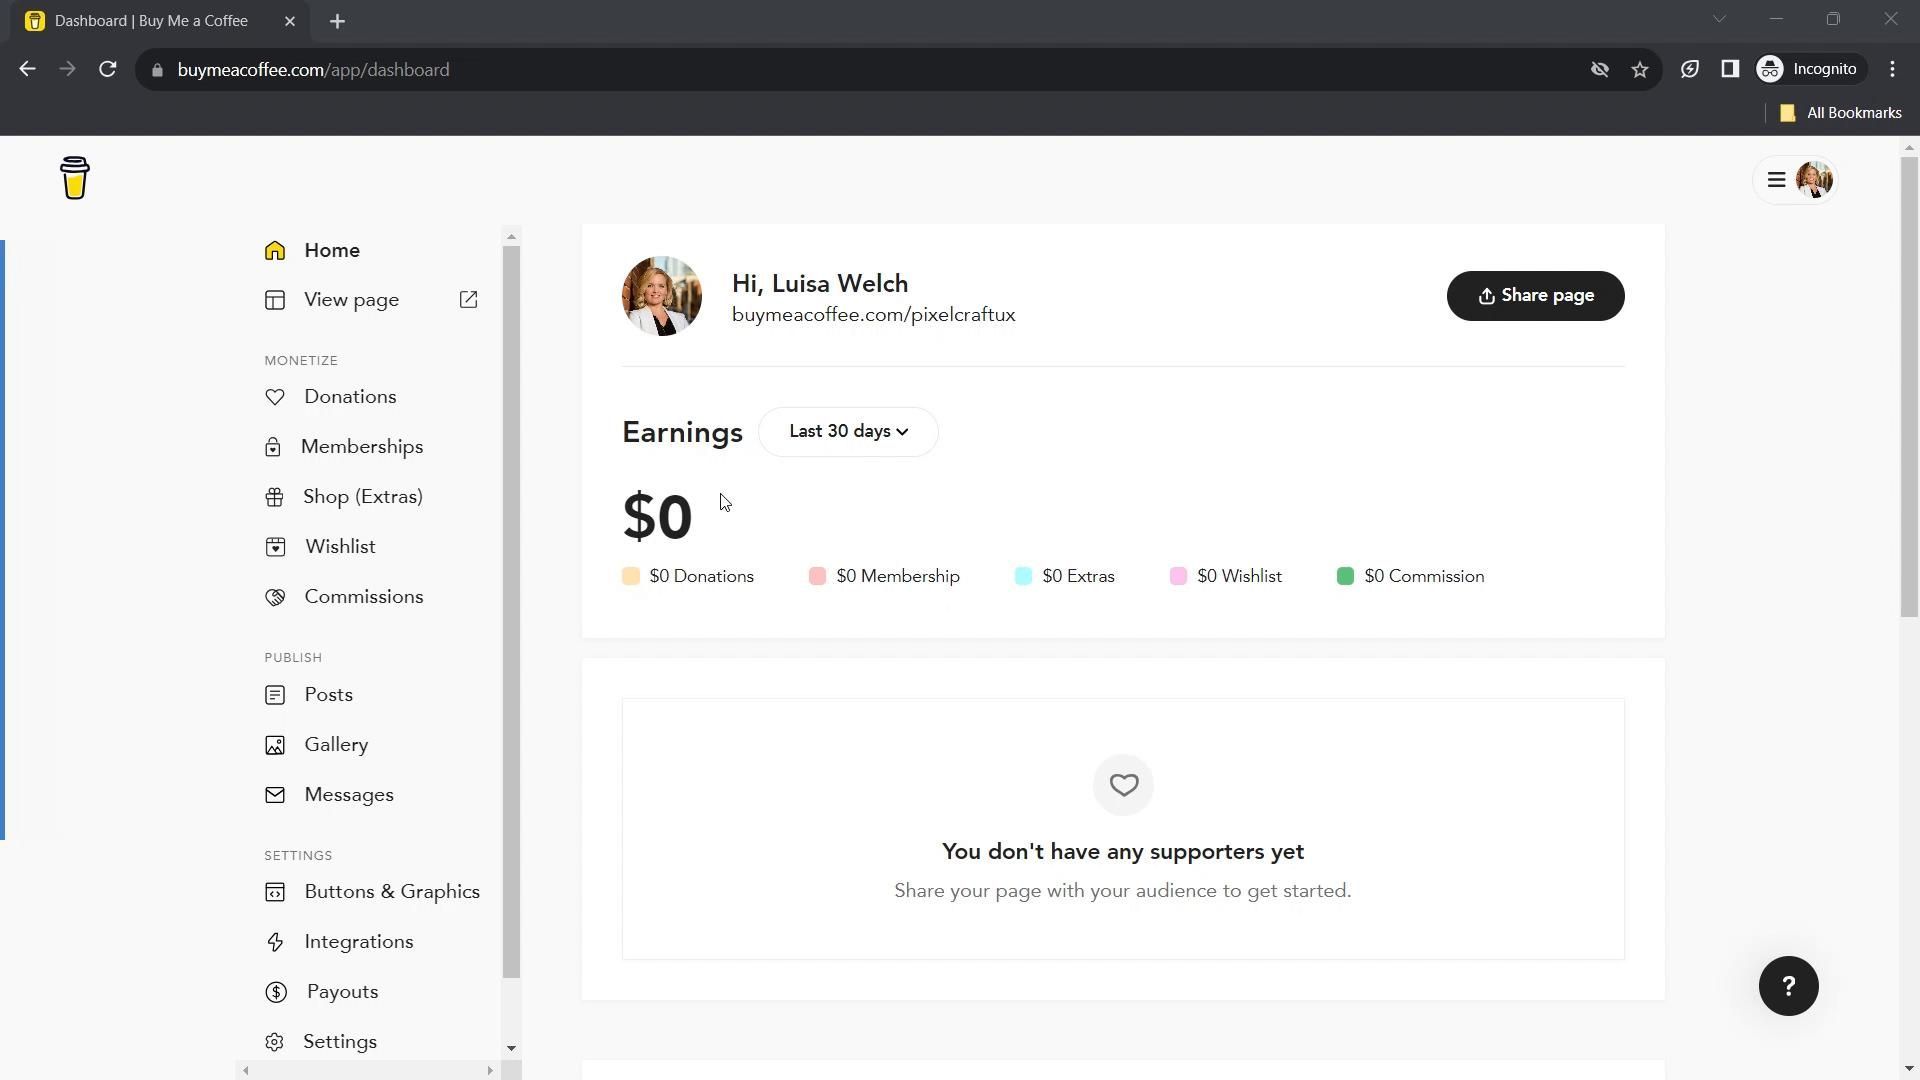
Task: Open the help question mark bubble
Action: [1788, 986]
